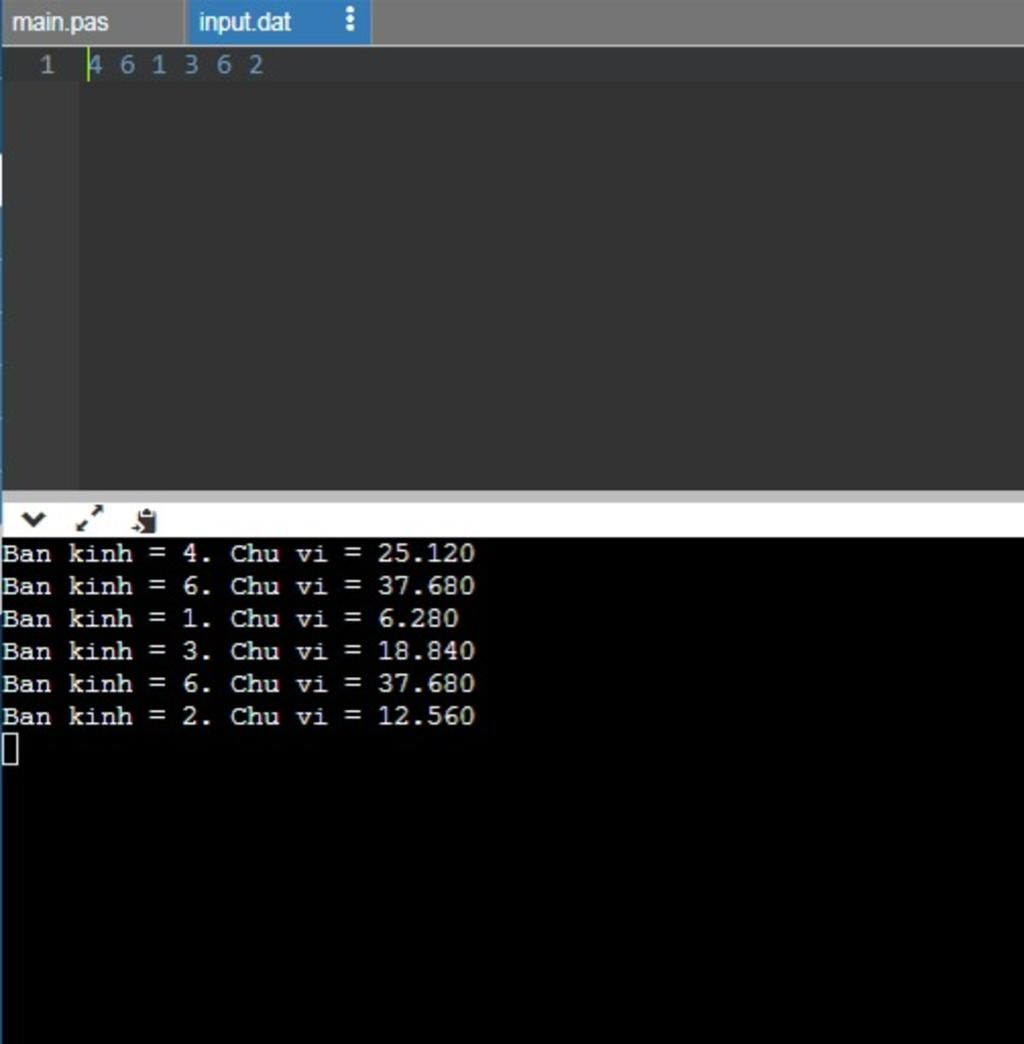Image resolution: width=1024 pixels, height=1044 pixels.
Task: Expand the console to fullscreen
Action: click(89, 519)
